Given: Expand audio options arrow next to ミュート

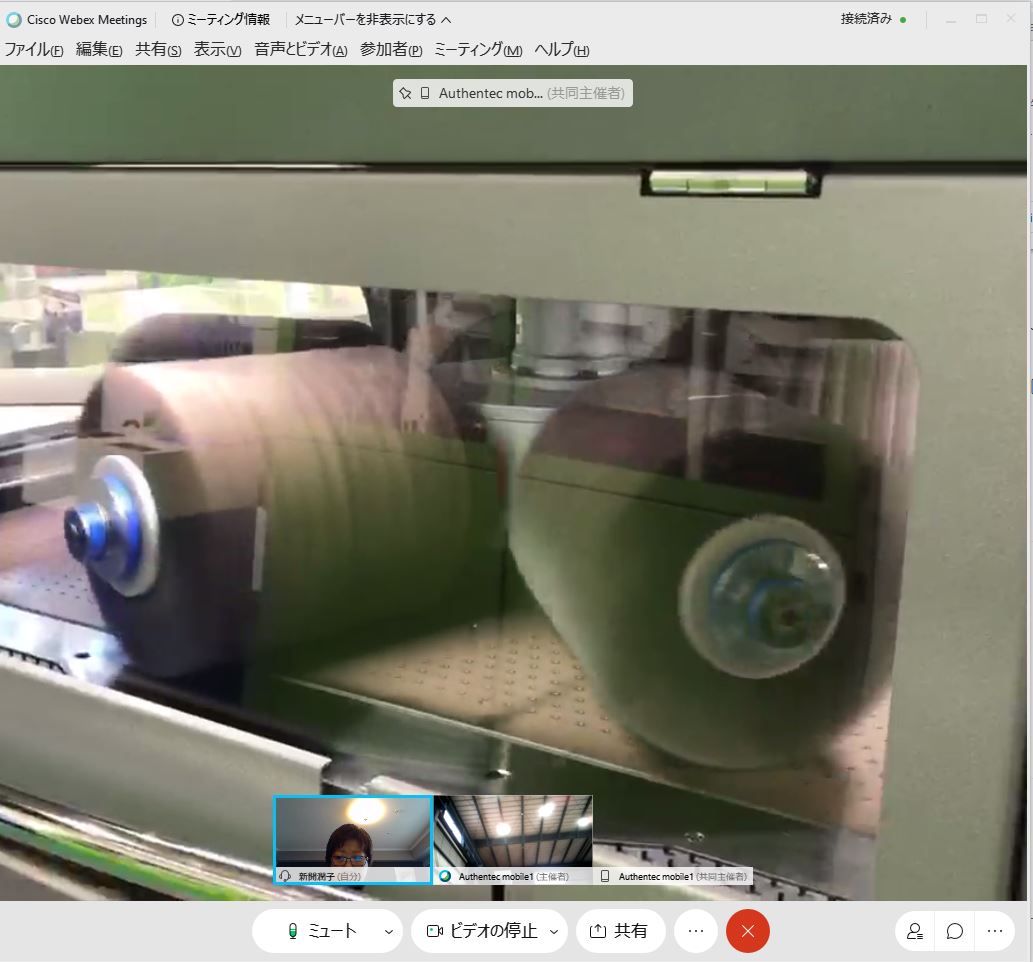Looking at the screenshot, I should click(x=389, y=931).
